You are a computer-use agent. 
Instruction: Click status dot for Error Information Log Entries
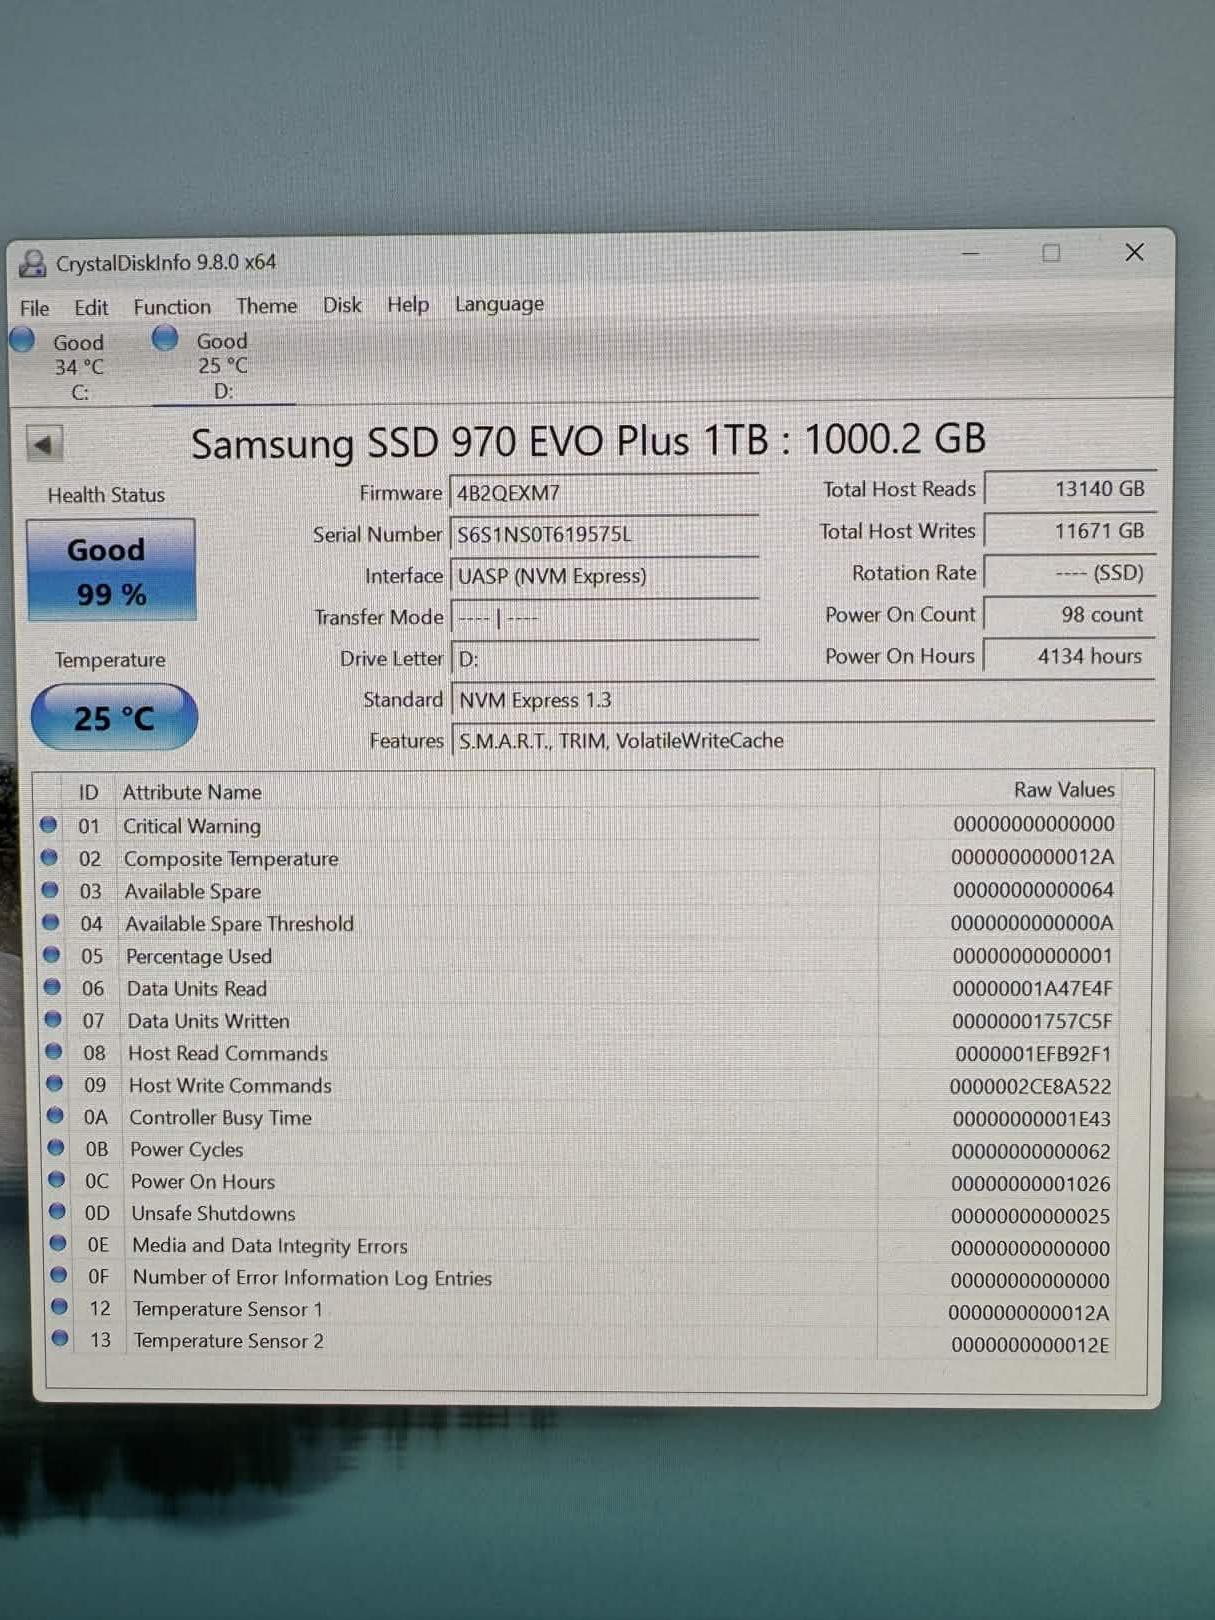(x=59, y=1276)
